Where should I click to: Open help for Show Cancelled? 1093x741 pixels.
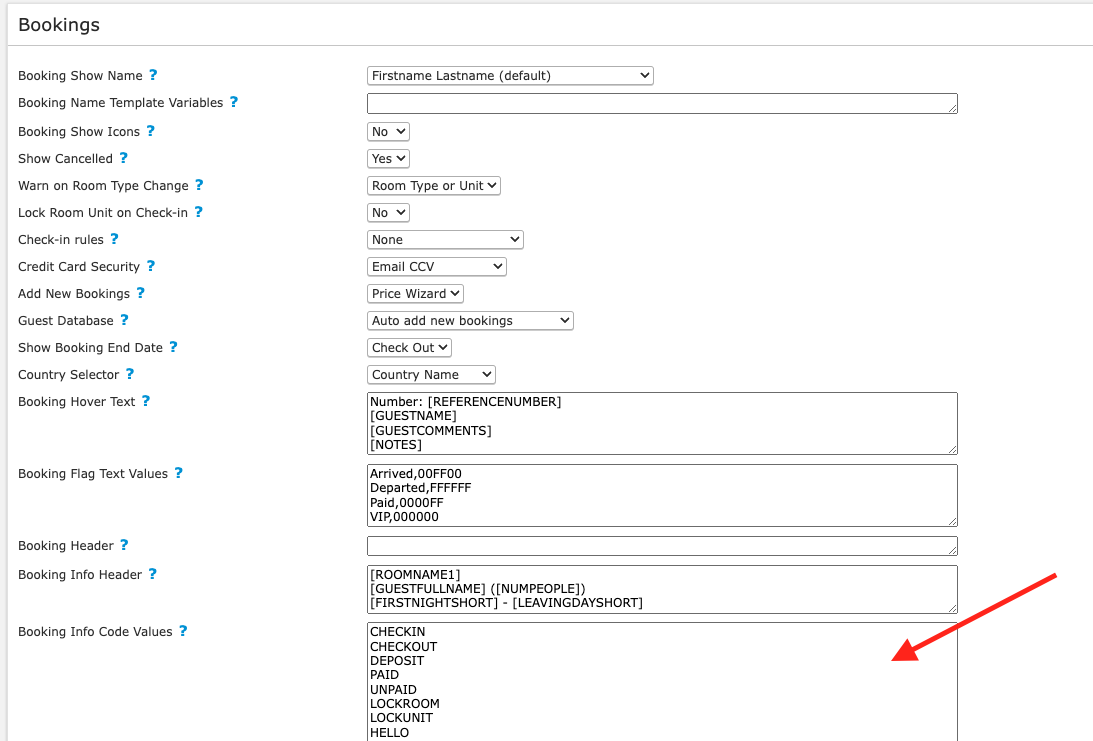coord(123,158)
